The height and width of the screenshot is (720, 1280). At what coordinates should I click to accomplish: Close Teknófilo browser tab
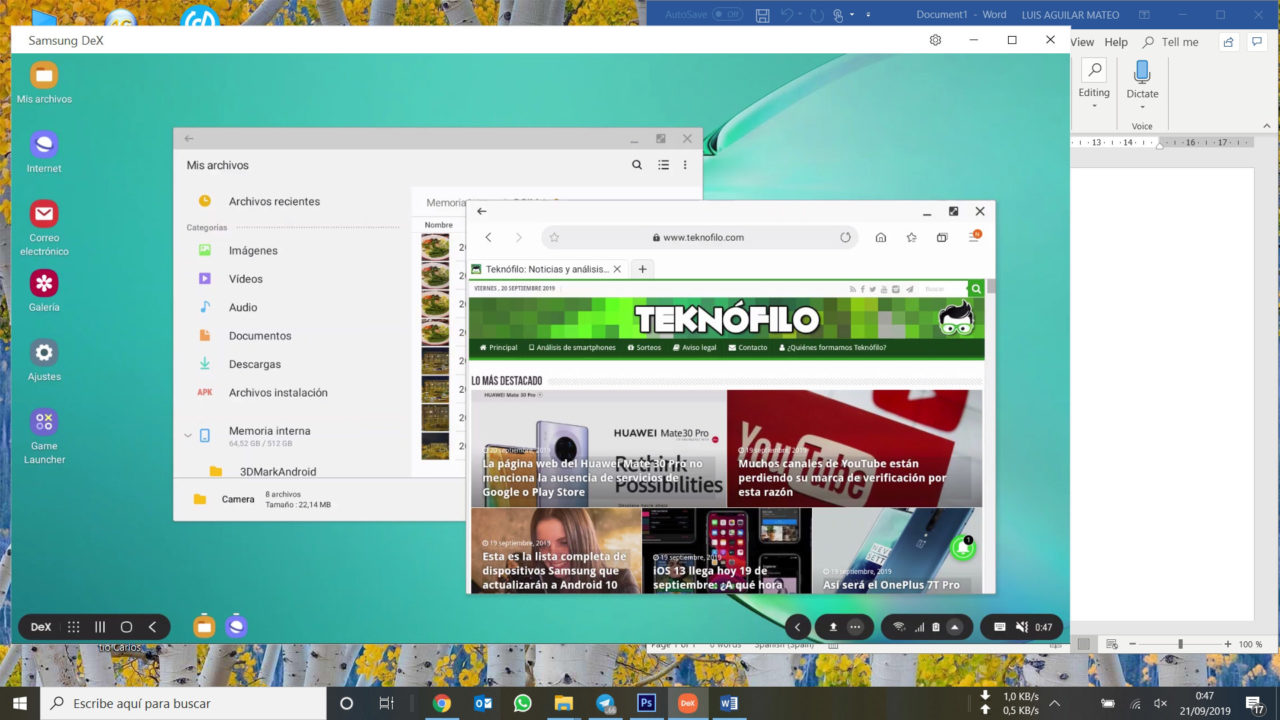coord(617,269)
